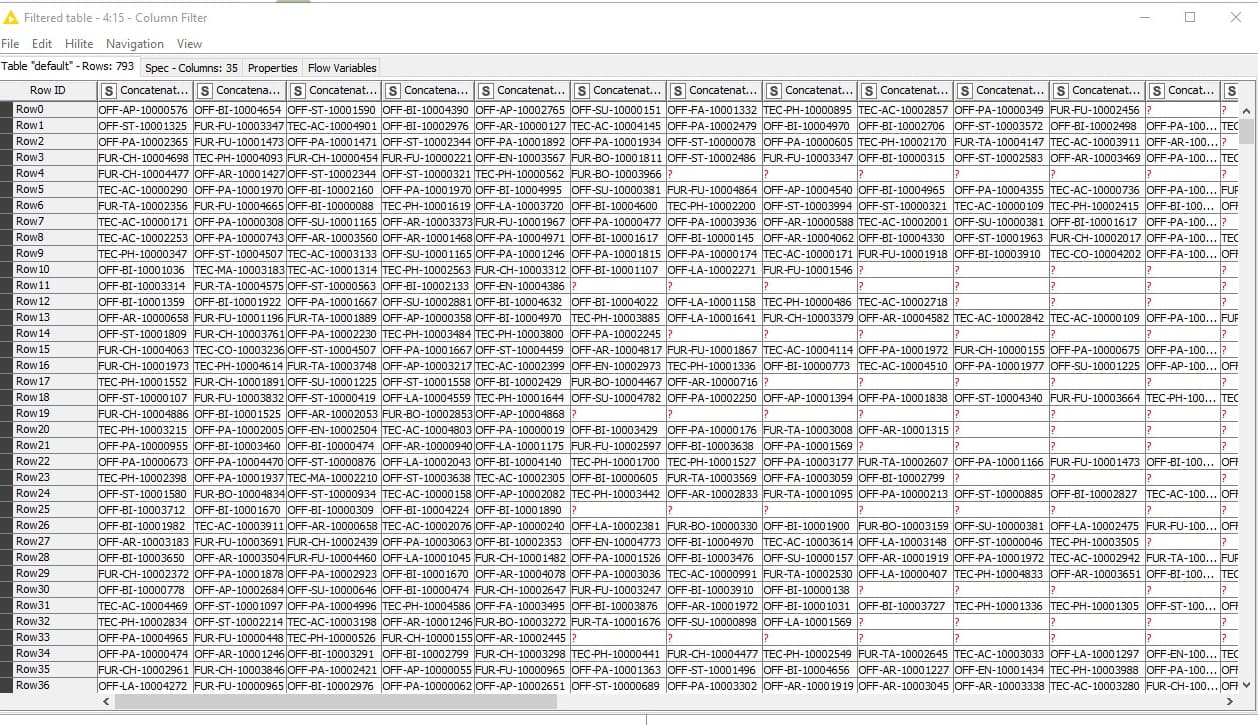Screen dimensions: 1258x725
Task: Click String-type icon of column starting with OFF-AP-10000576
Action: [109, 90]
